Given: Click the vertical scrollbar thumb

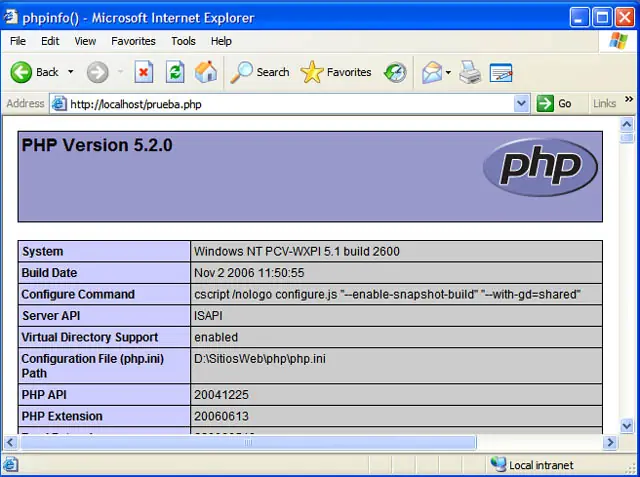Looking at the screenshot, I should click(627, 138).
